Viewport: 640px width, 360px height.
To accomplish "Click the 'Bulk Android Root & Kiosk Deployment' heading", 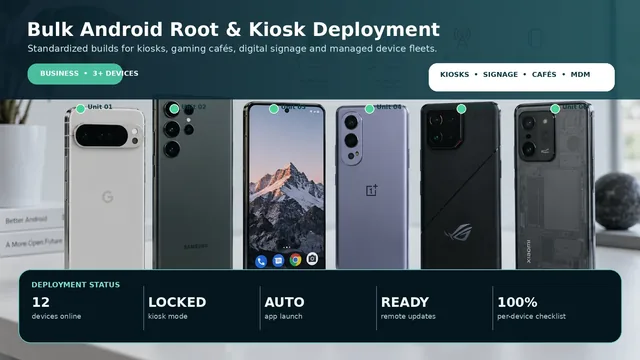I will point(233,29).
